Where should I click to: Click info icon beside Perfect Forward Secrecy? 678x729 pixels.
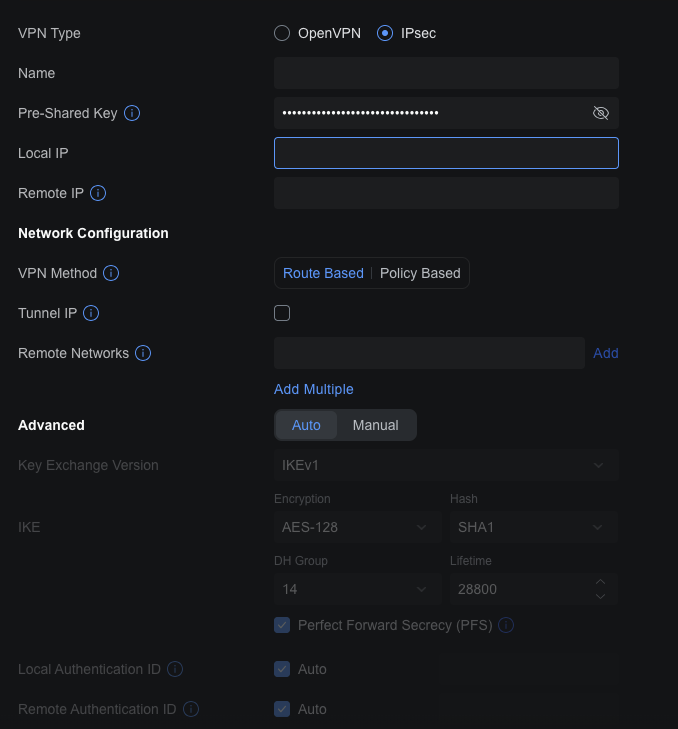[506, 625]
